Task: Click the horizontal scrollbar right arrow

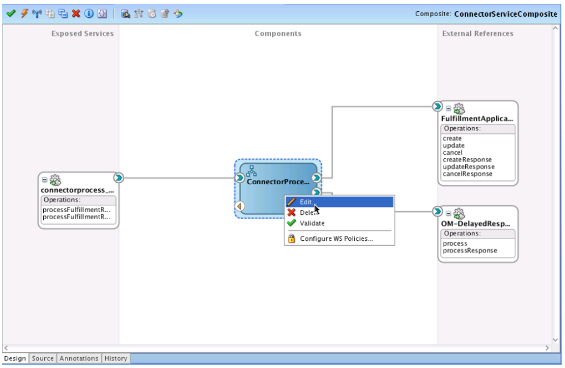Action: [x=547, y=348]
